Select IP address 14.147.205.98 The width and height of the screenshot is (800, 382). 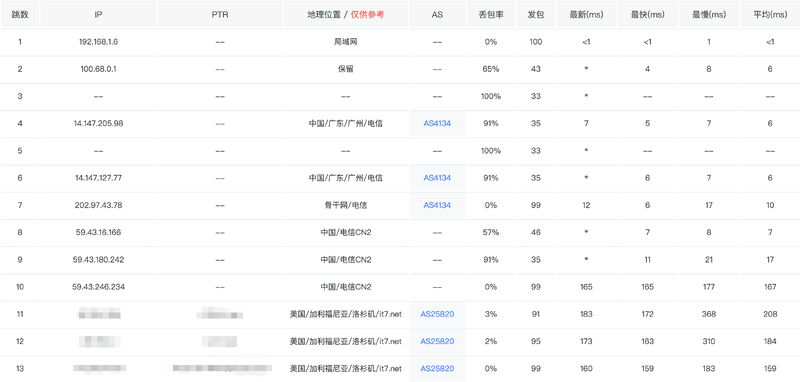coord(98,123)
